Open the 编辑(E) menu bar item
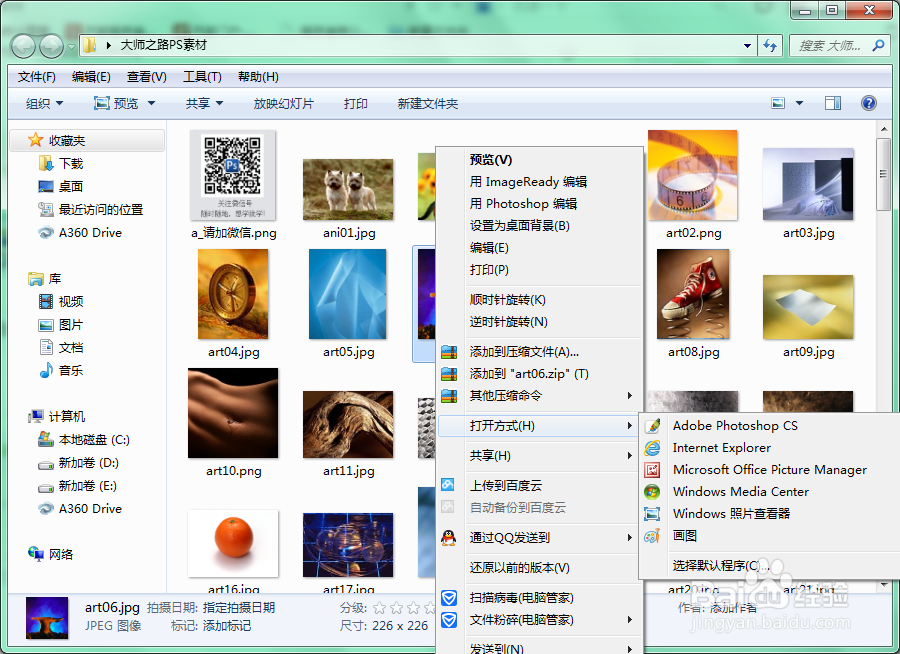Screen dimensions: 900x654 tap(91, 77)
